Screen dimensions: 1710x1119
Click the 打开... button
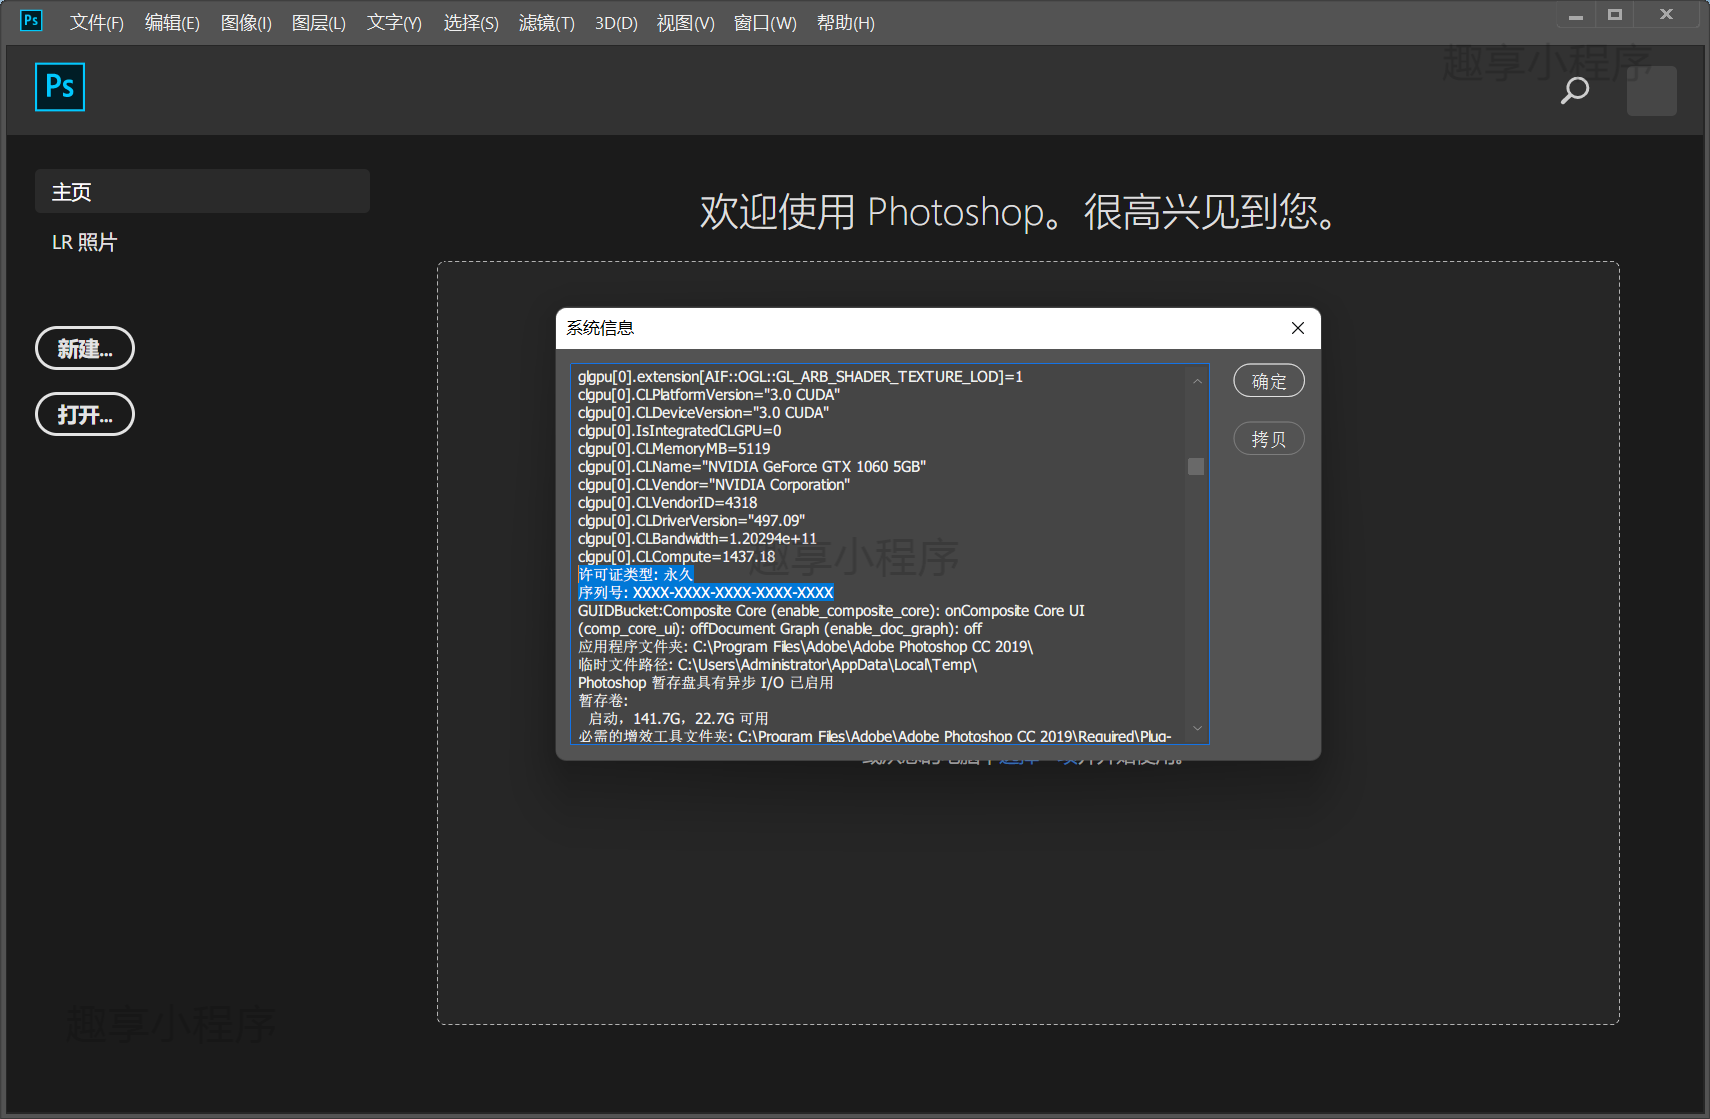85,414
